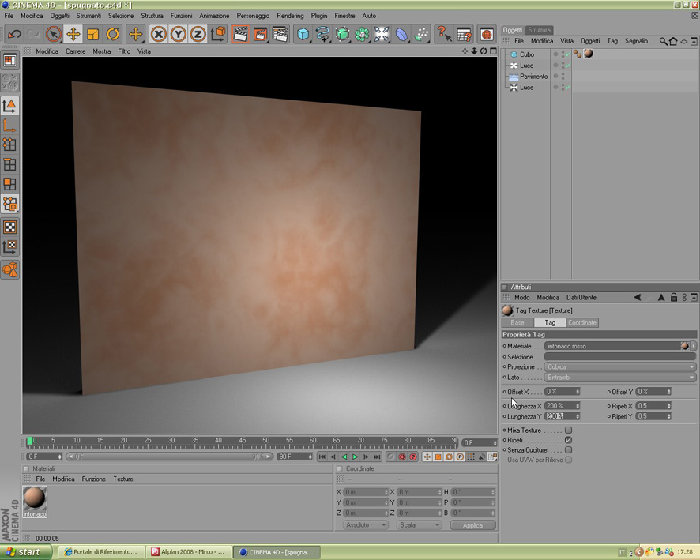Select the Rotate tool icon
Screen dimensions: 700x560
[x=113, y=34]
